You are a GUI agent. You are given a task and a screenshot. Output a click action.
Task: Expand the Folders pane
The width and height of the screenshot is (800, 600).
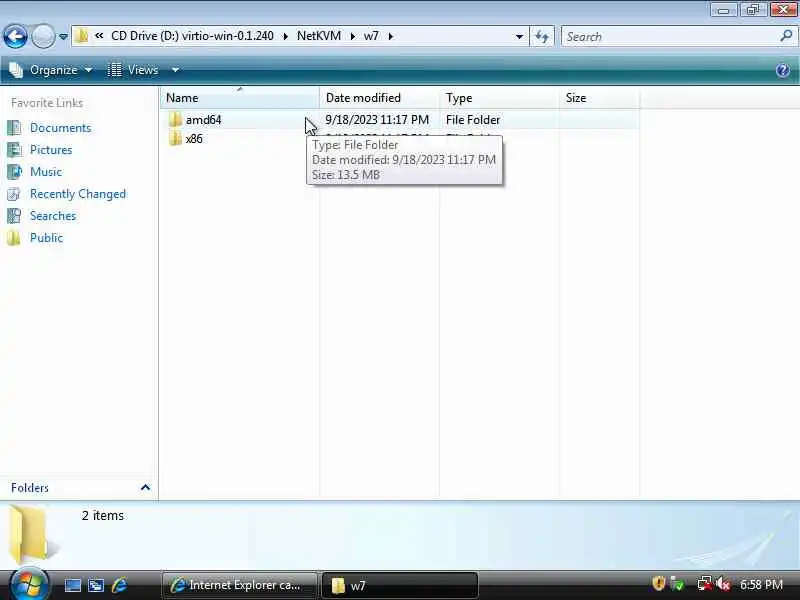145,488
